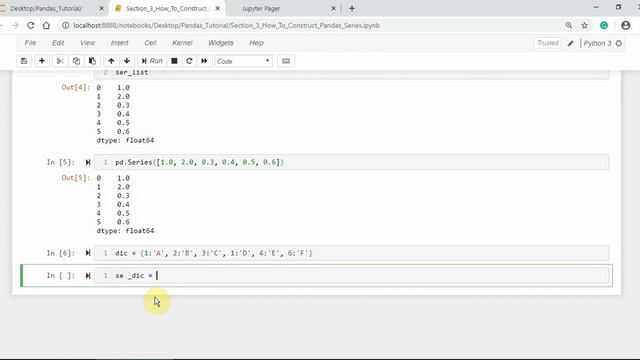Click the Out[5] output label
The width and height of the screenshot is (640, 360).
pos(76,178)
